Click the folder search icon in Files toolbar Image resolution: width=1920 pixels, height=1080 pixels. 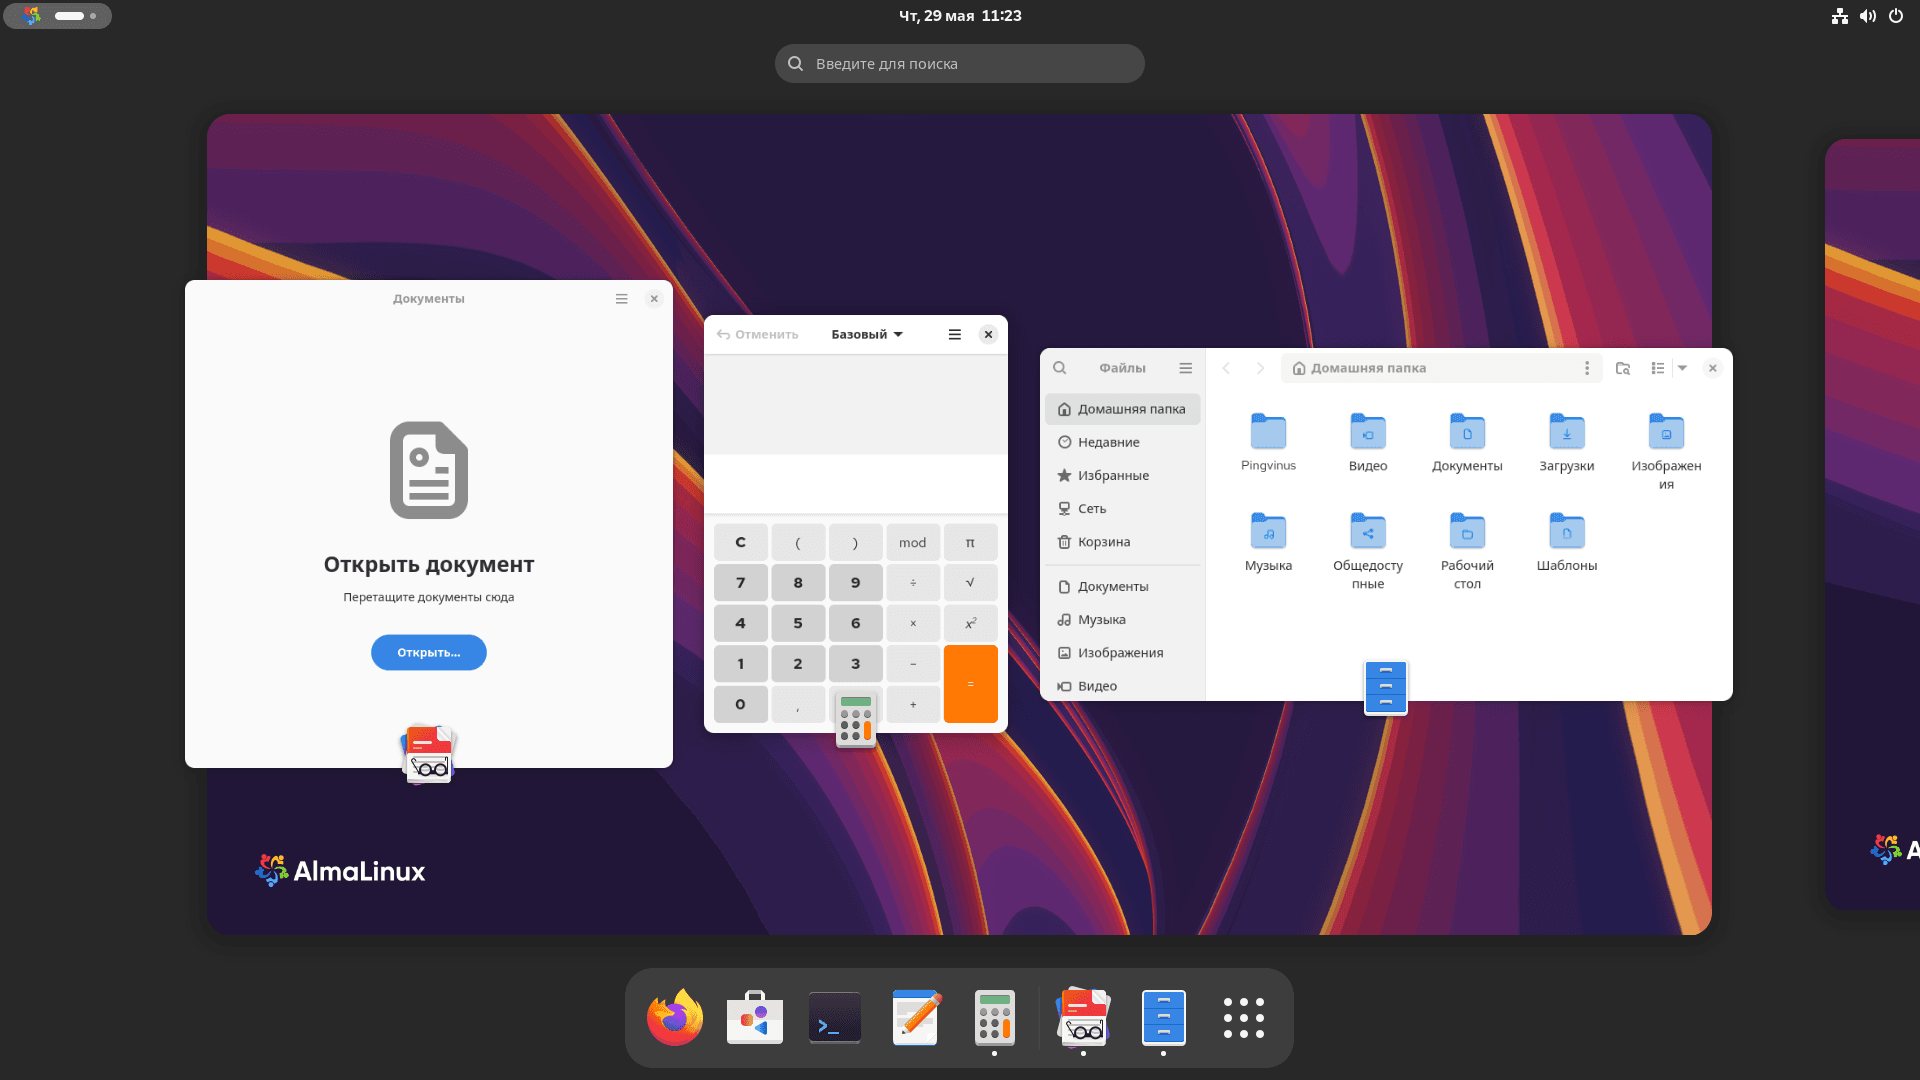[x=1623, y=368]
